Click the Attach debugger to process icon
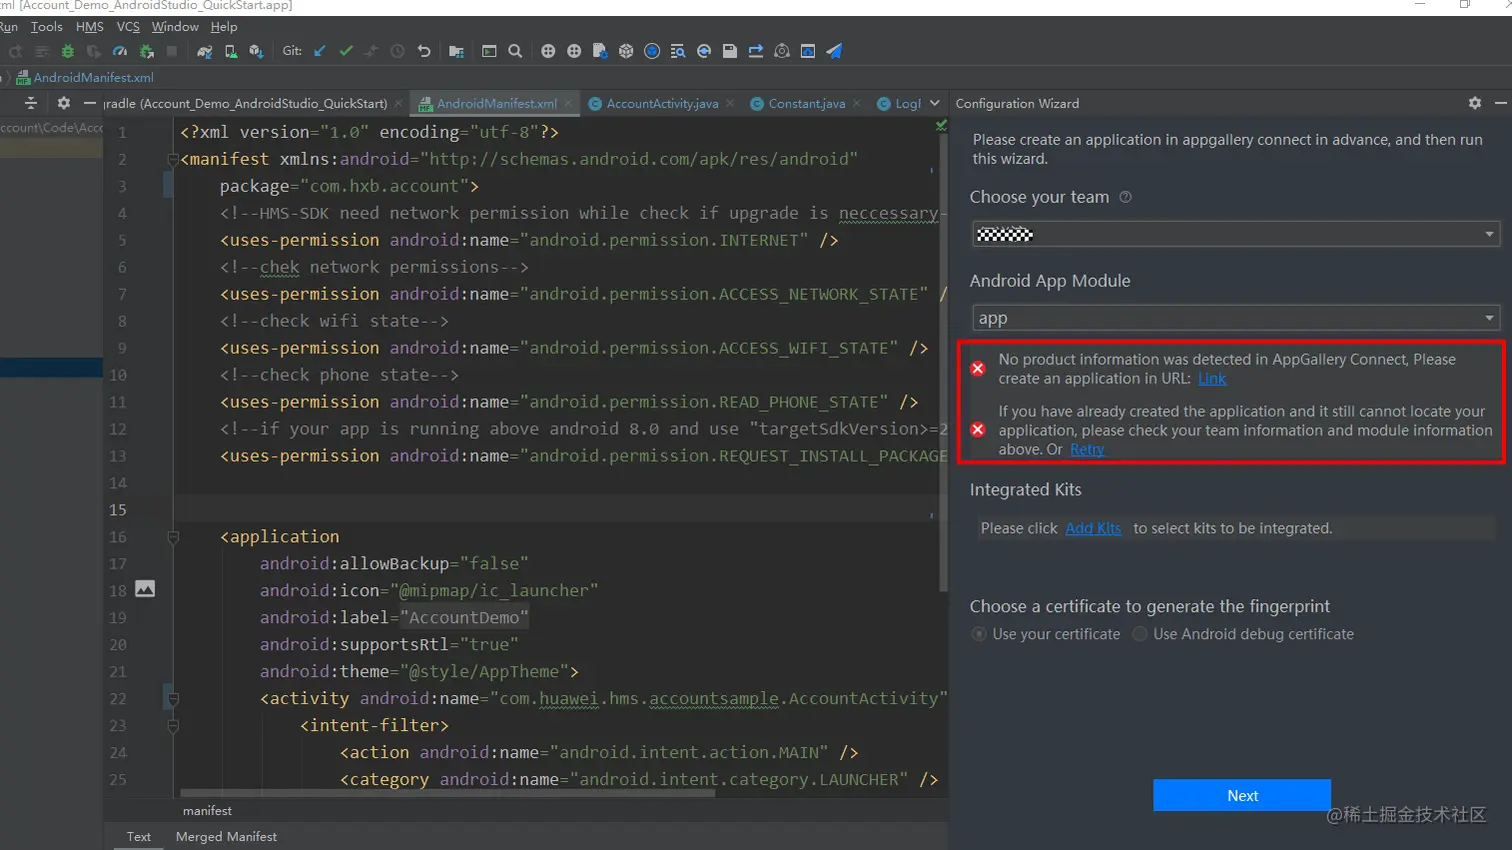The height and width of the screenshot is (850, 1512). pyautogui.click(x=146, y=51)
